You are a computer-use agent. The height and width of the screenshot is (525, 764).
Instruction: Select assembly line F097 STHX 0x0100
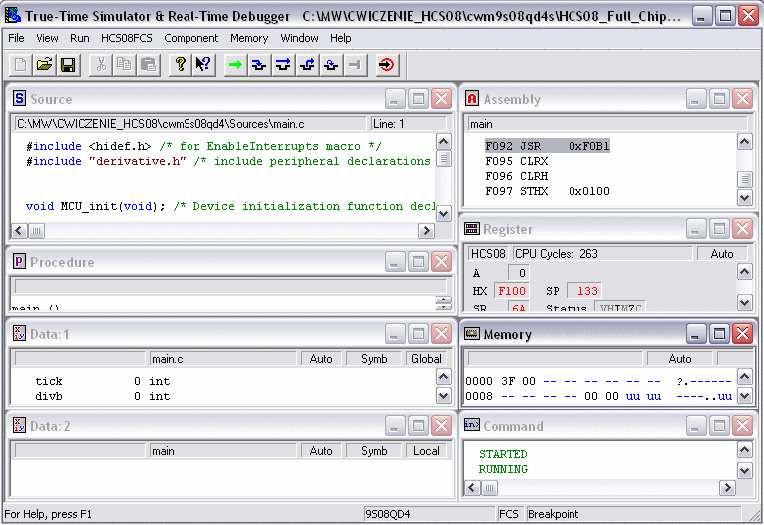[x=547, y=191]
